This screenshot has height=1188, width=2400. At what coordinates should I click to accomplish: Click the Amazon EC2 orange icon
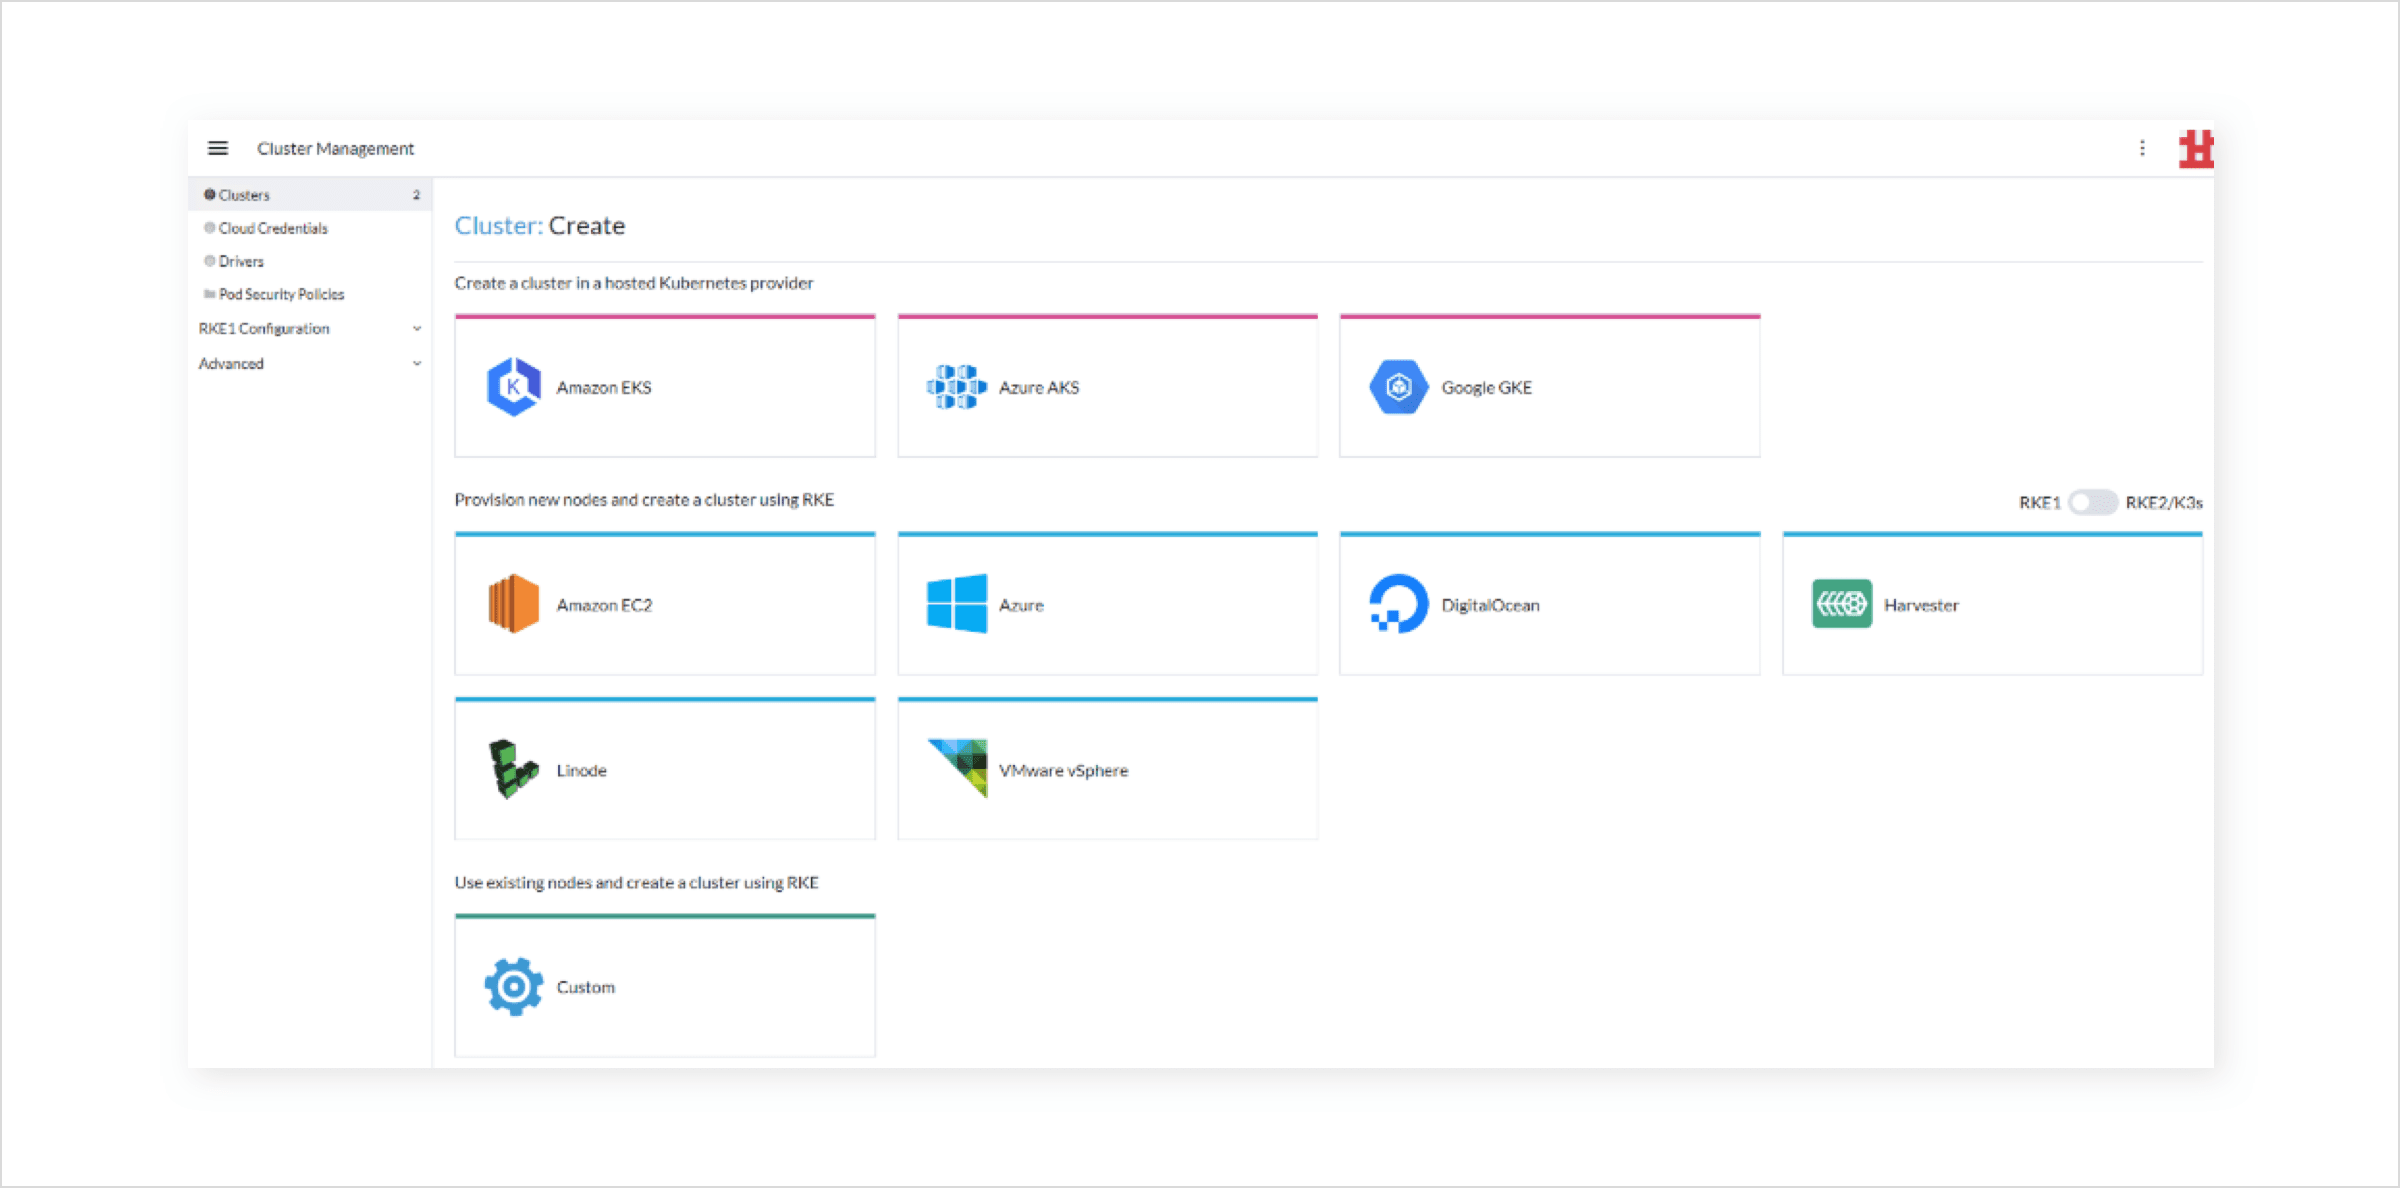coord(513,604)
